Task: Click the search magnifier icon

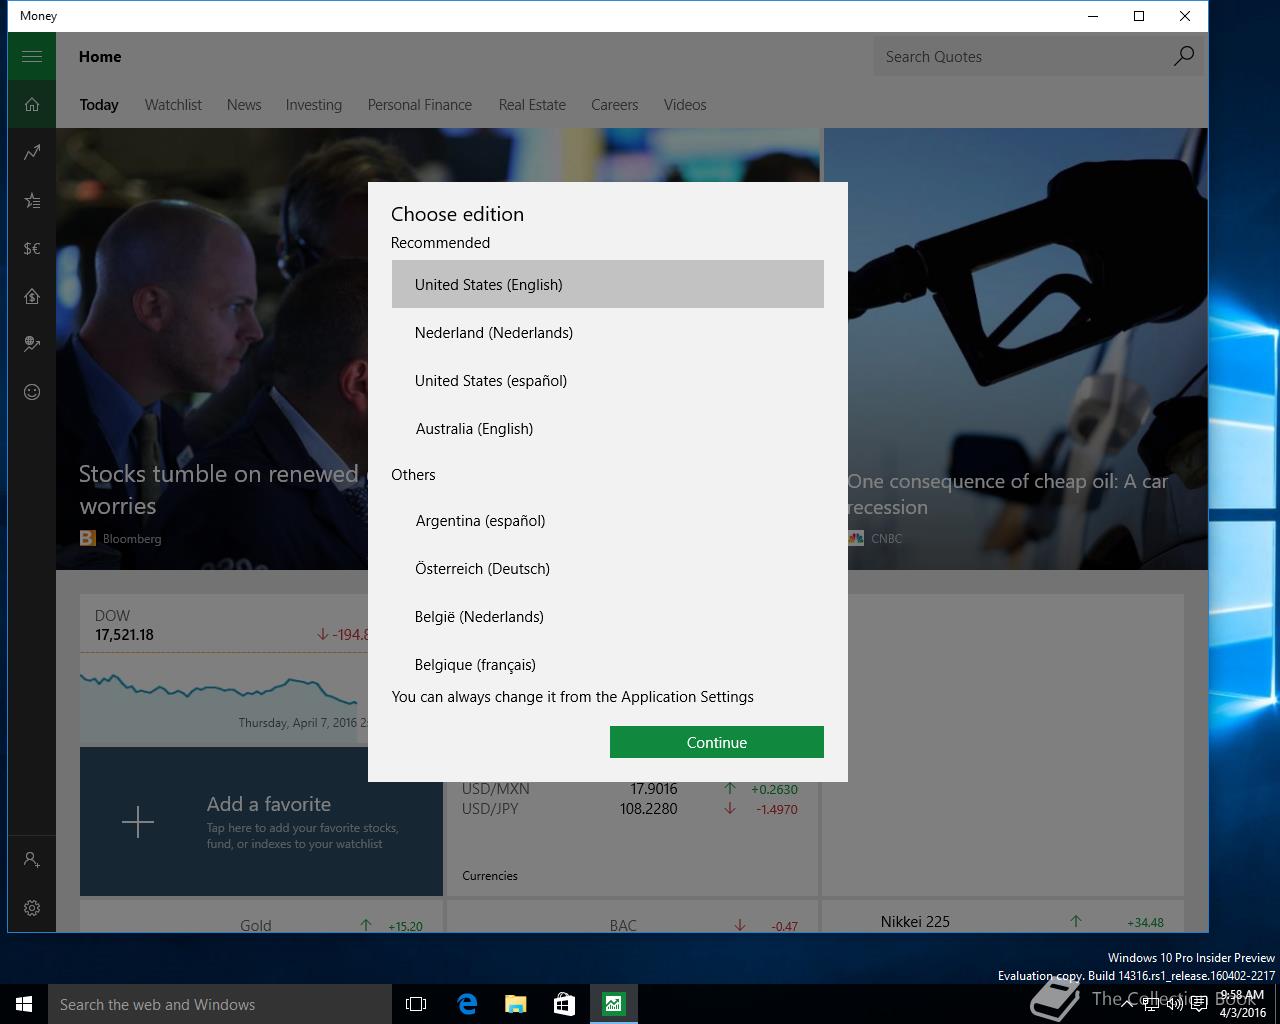Action: pos(1183,57)
